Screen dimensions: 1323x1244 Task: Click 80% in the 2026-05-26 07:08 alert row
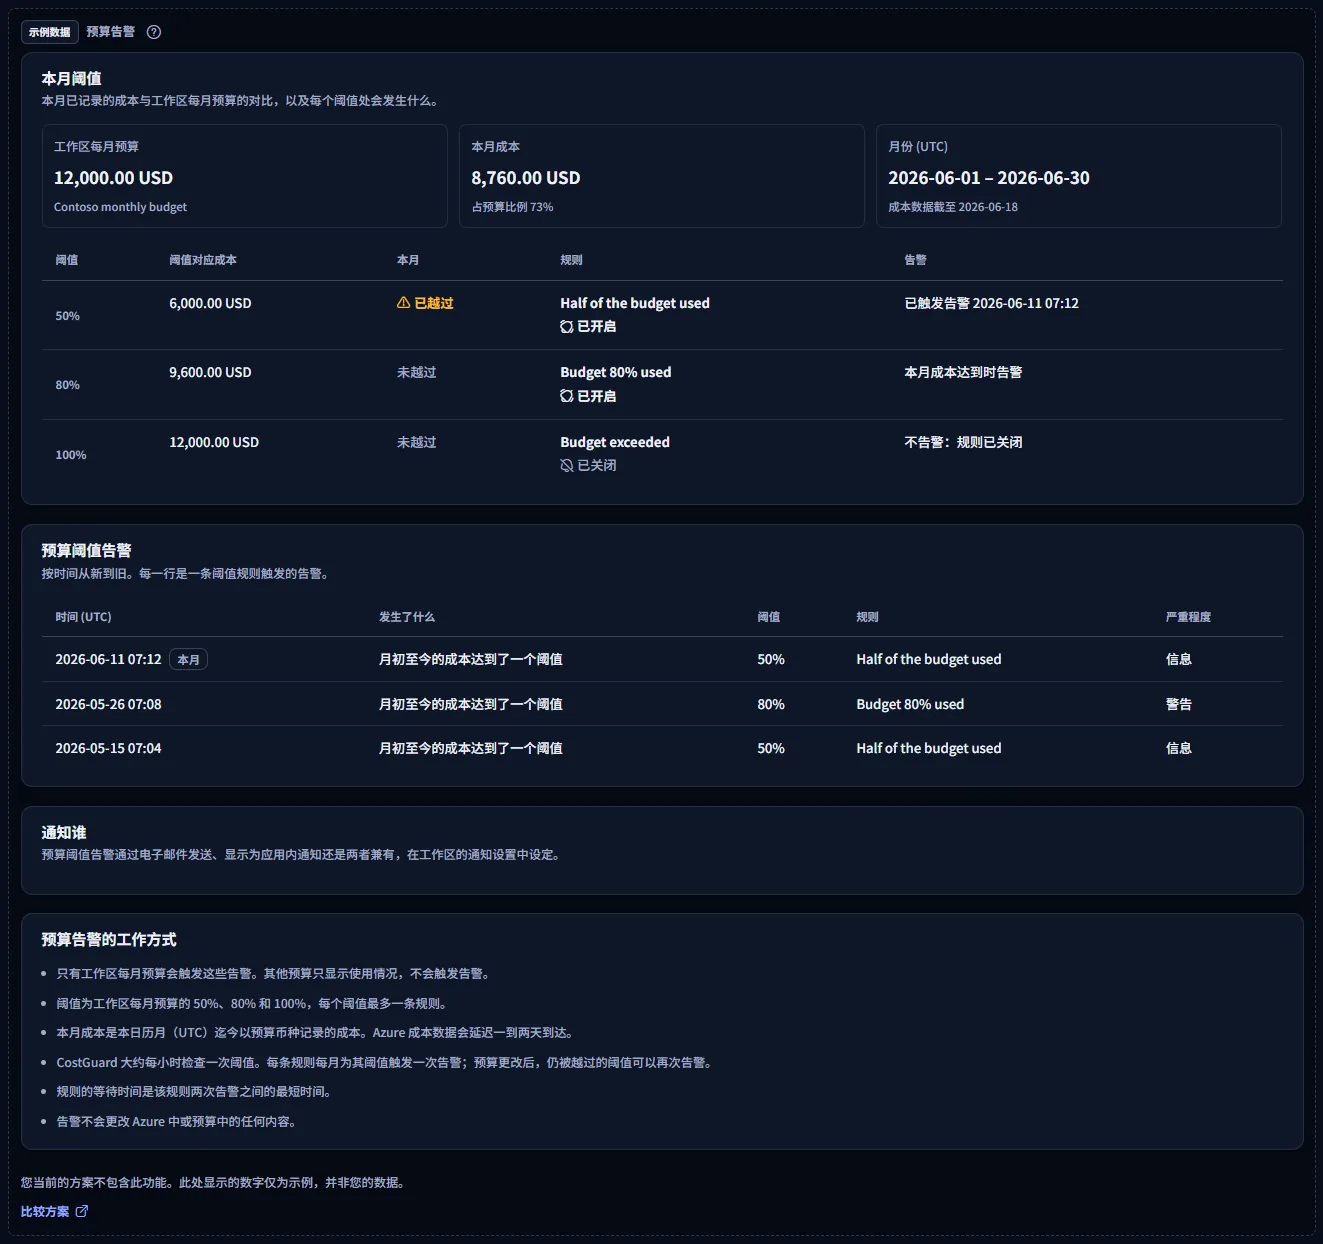(x=771, y=704)
